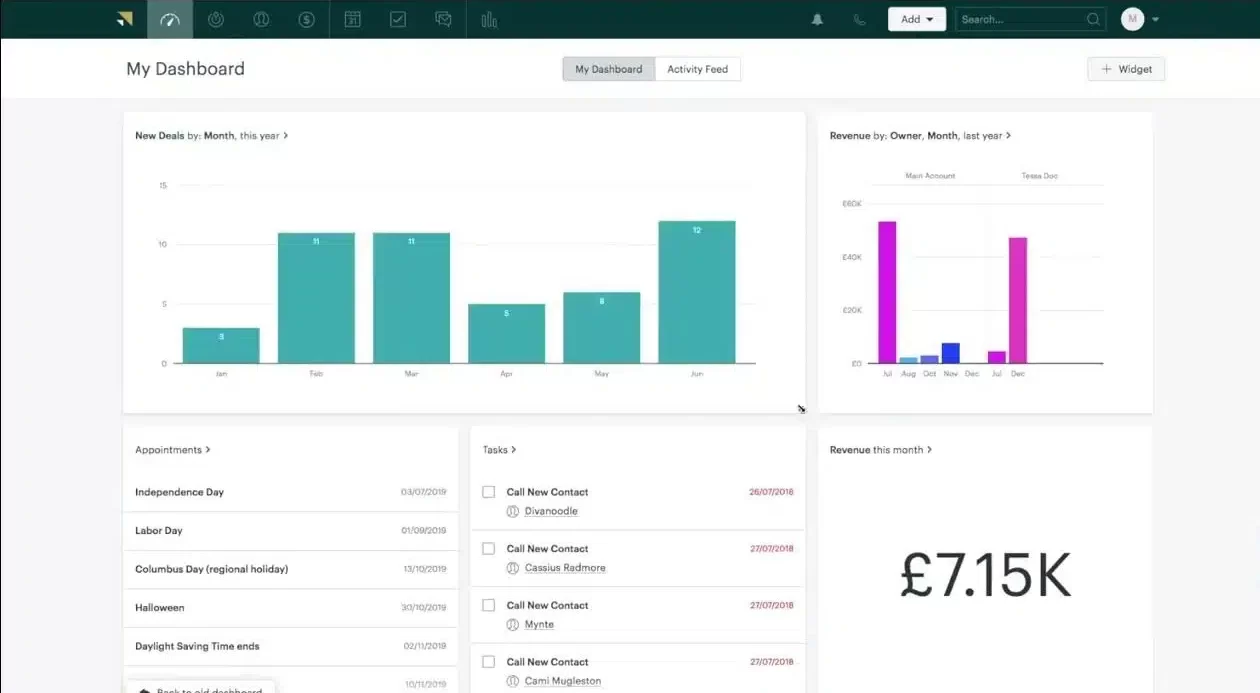The image size is (1260, 693).
Task: Click the notifications bell icon
Action: 817,18
